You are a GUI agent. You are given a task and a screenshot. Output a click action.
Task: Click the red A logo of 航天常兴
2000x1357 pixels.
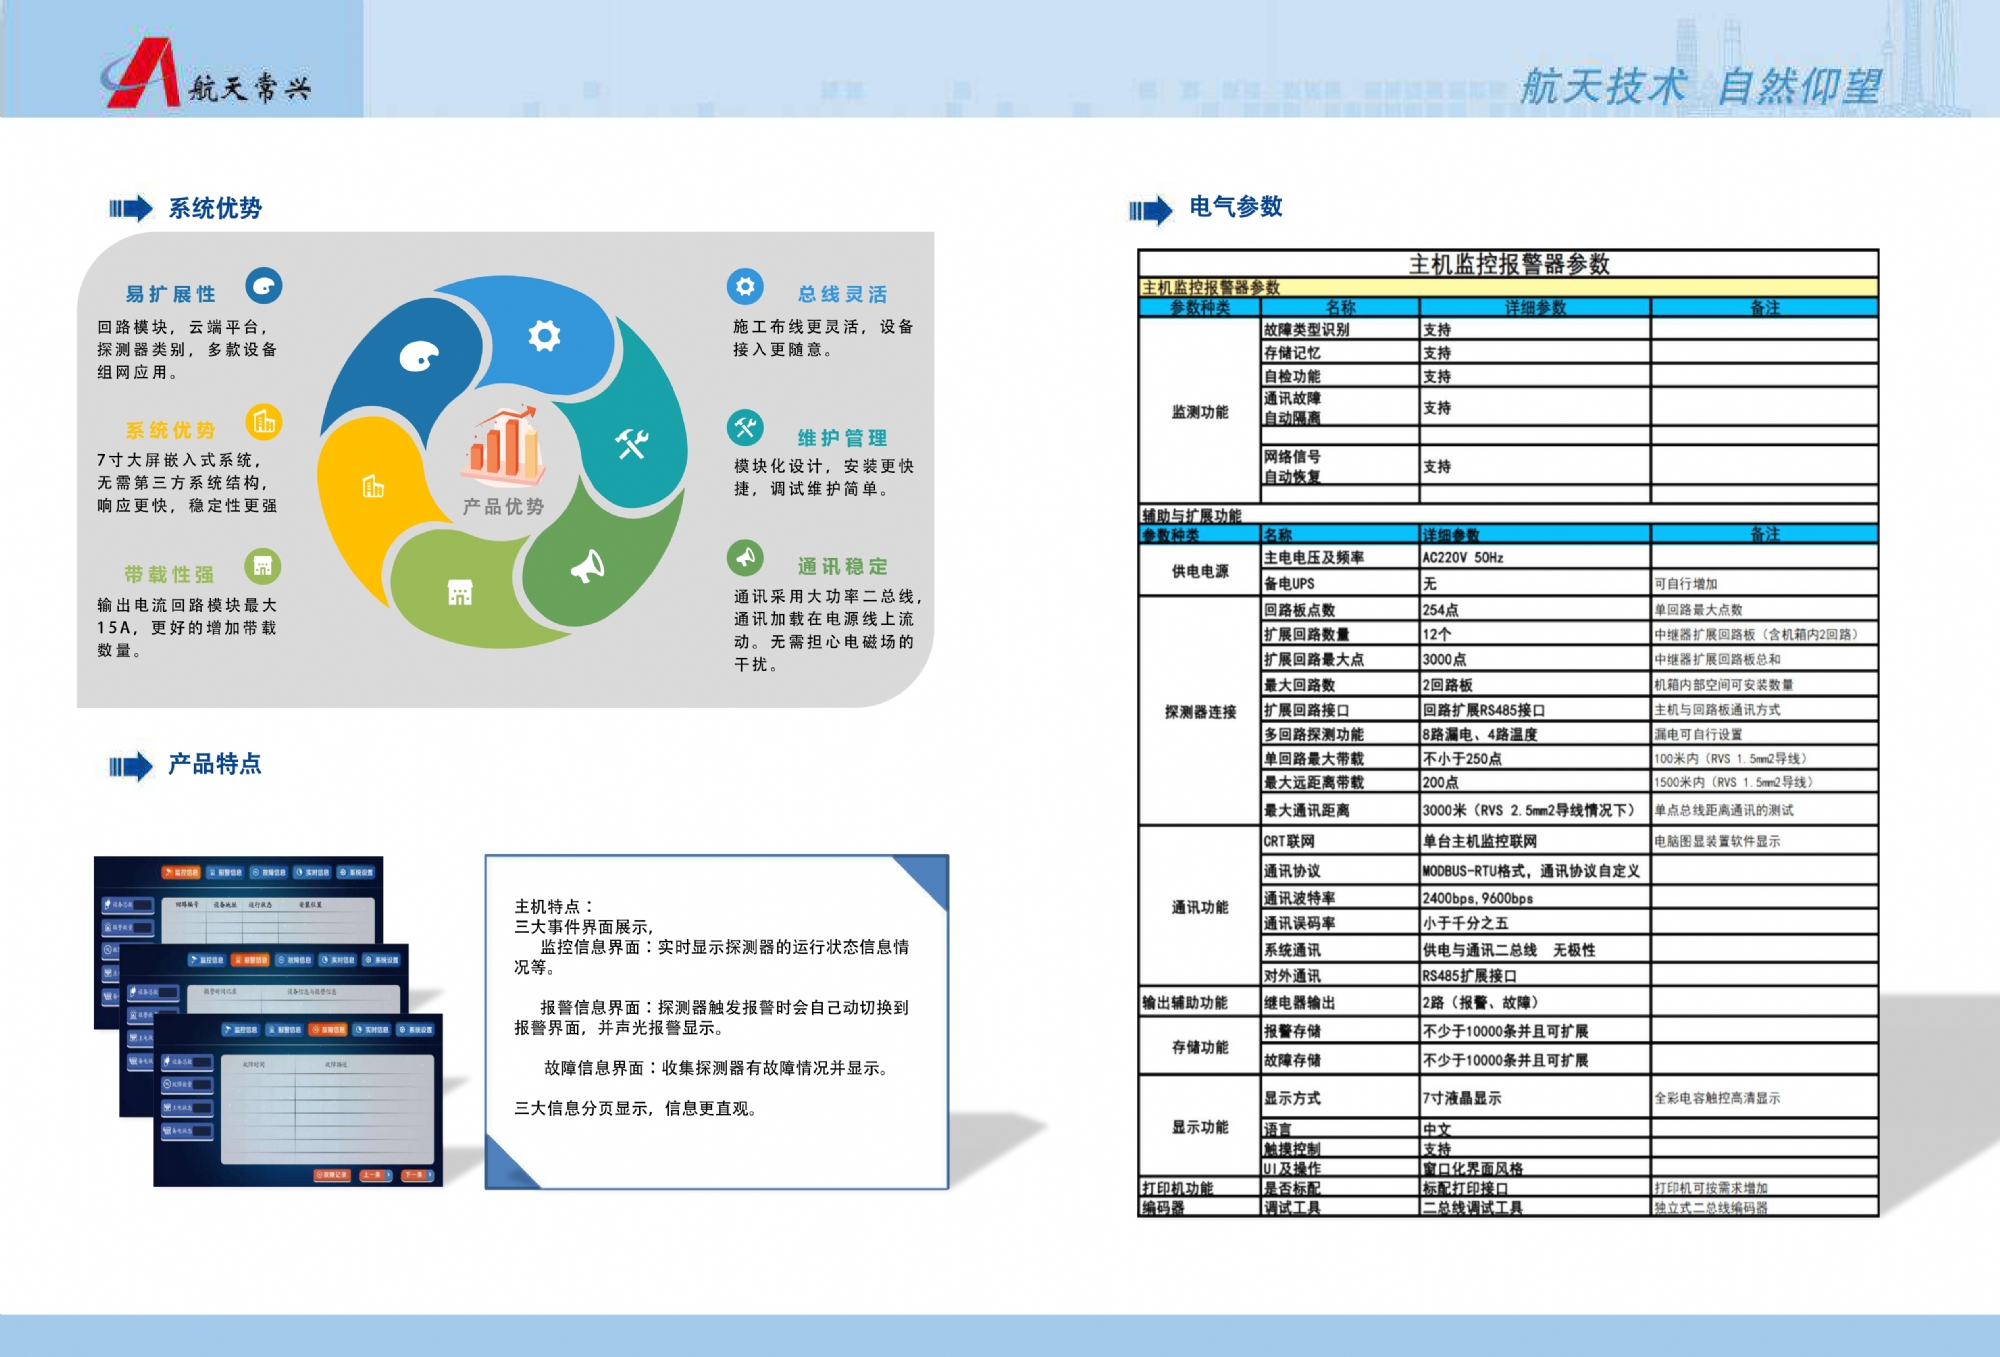pyautogui.click(x=143, y=74)
